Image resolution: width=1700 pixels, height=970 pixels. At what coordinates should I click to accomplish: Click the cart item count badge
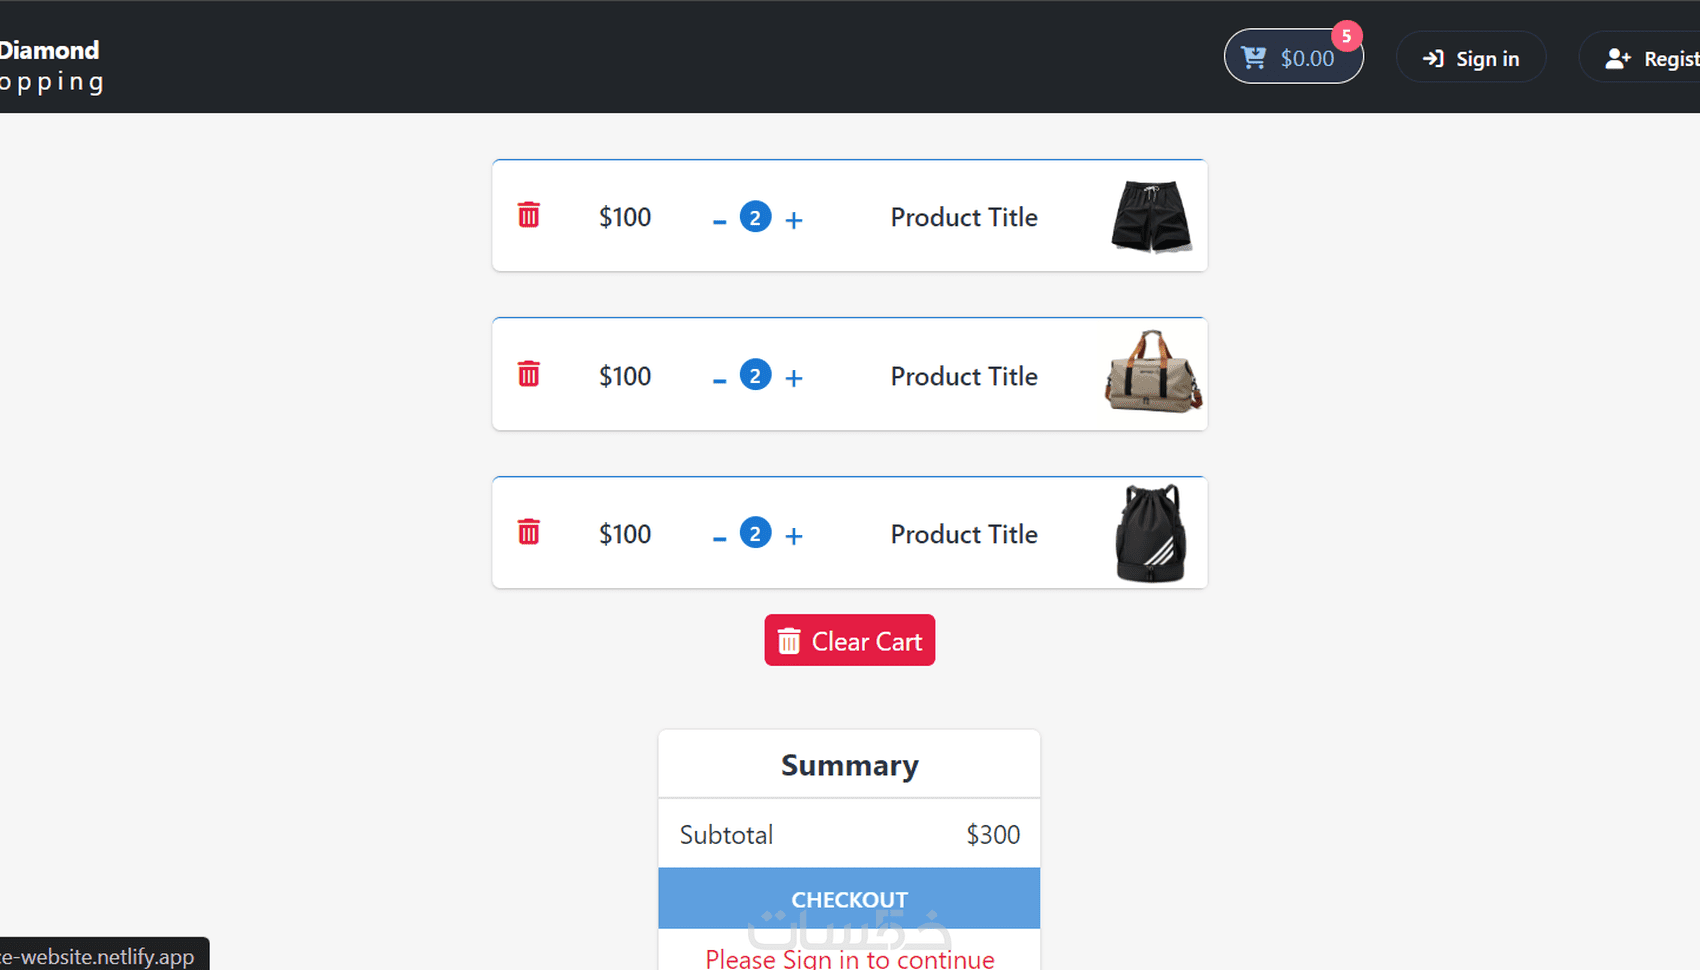(x=1347, y=36)
